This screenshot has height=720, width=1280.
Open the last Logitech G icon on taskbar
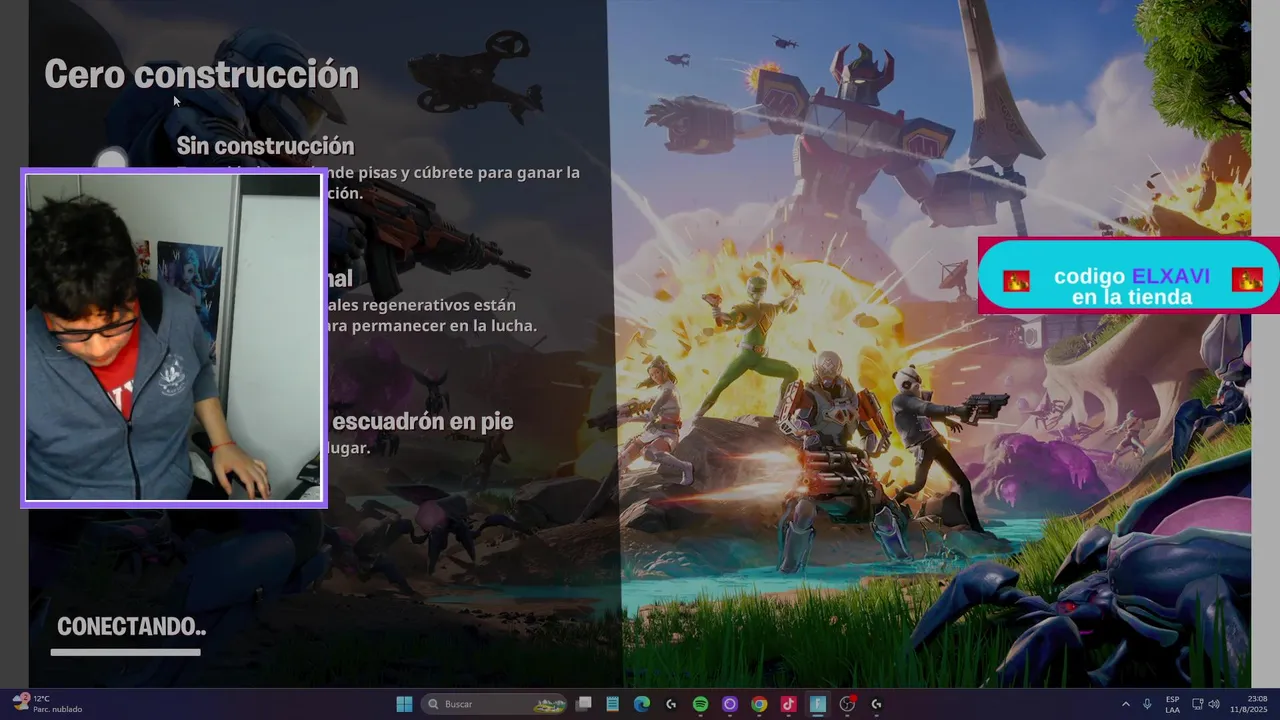pos(876,704)
